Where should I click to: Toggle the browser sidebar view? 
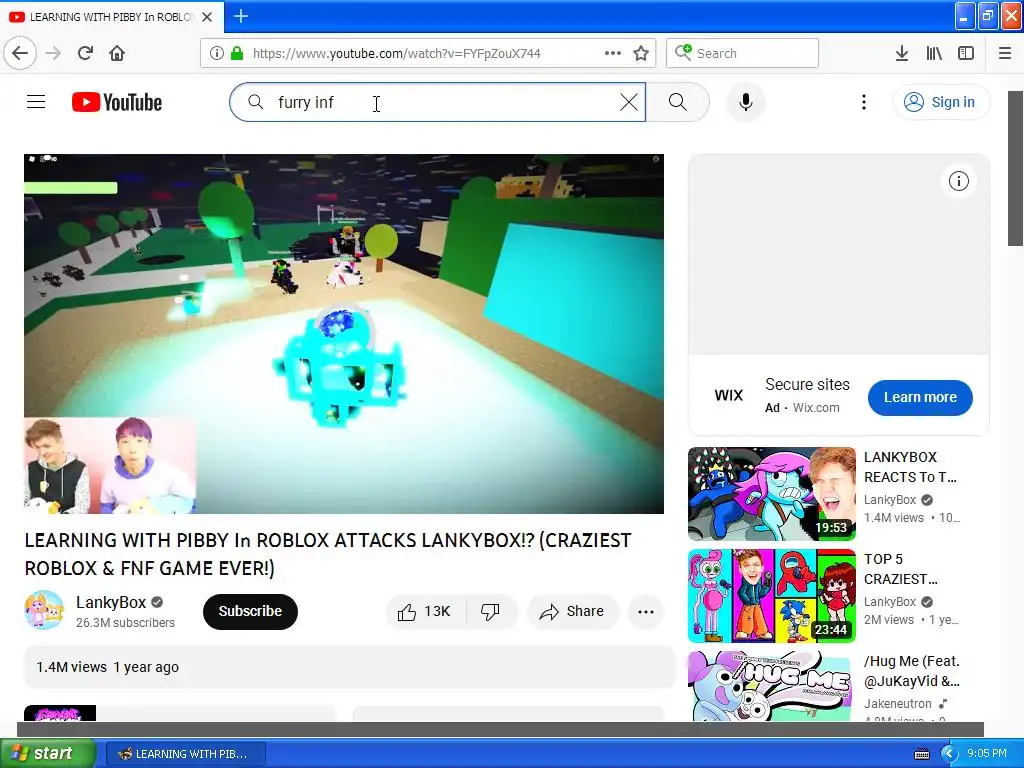(966, 53)
